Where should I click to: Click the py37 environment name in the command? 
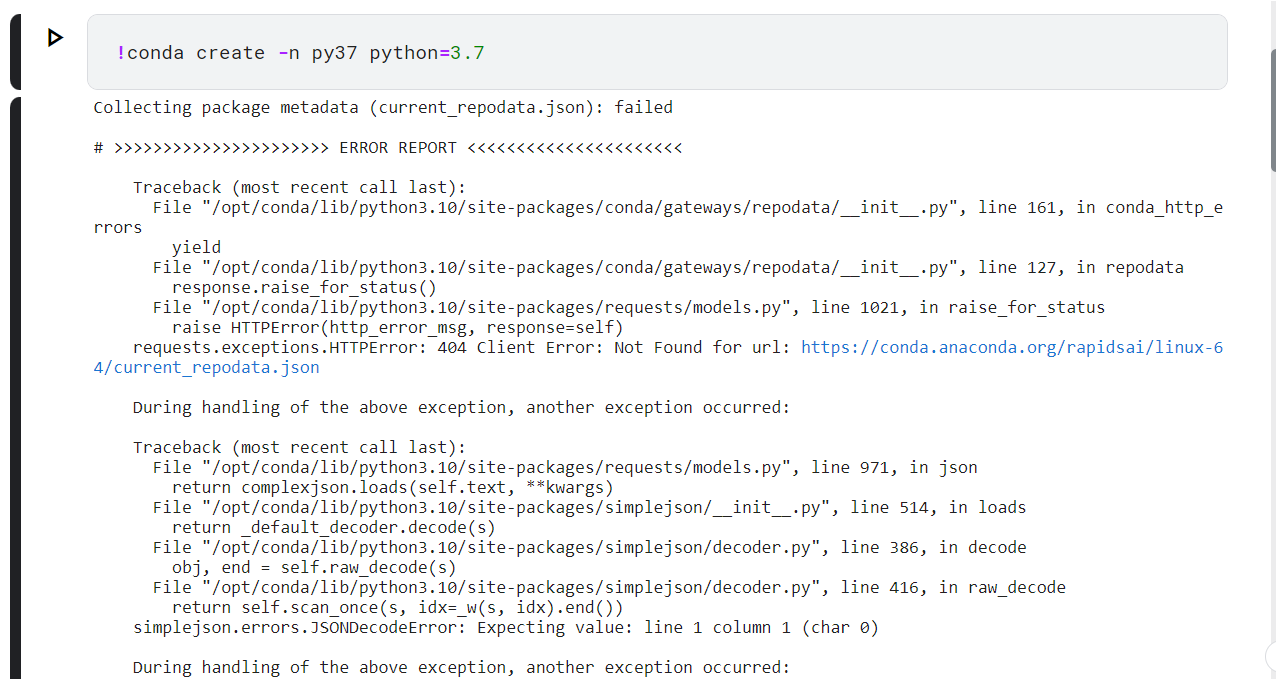coord(334,53)
